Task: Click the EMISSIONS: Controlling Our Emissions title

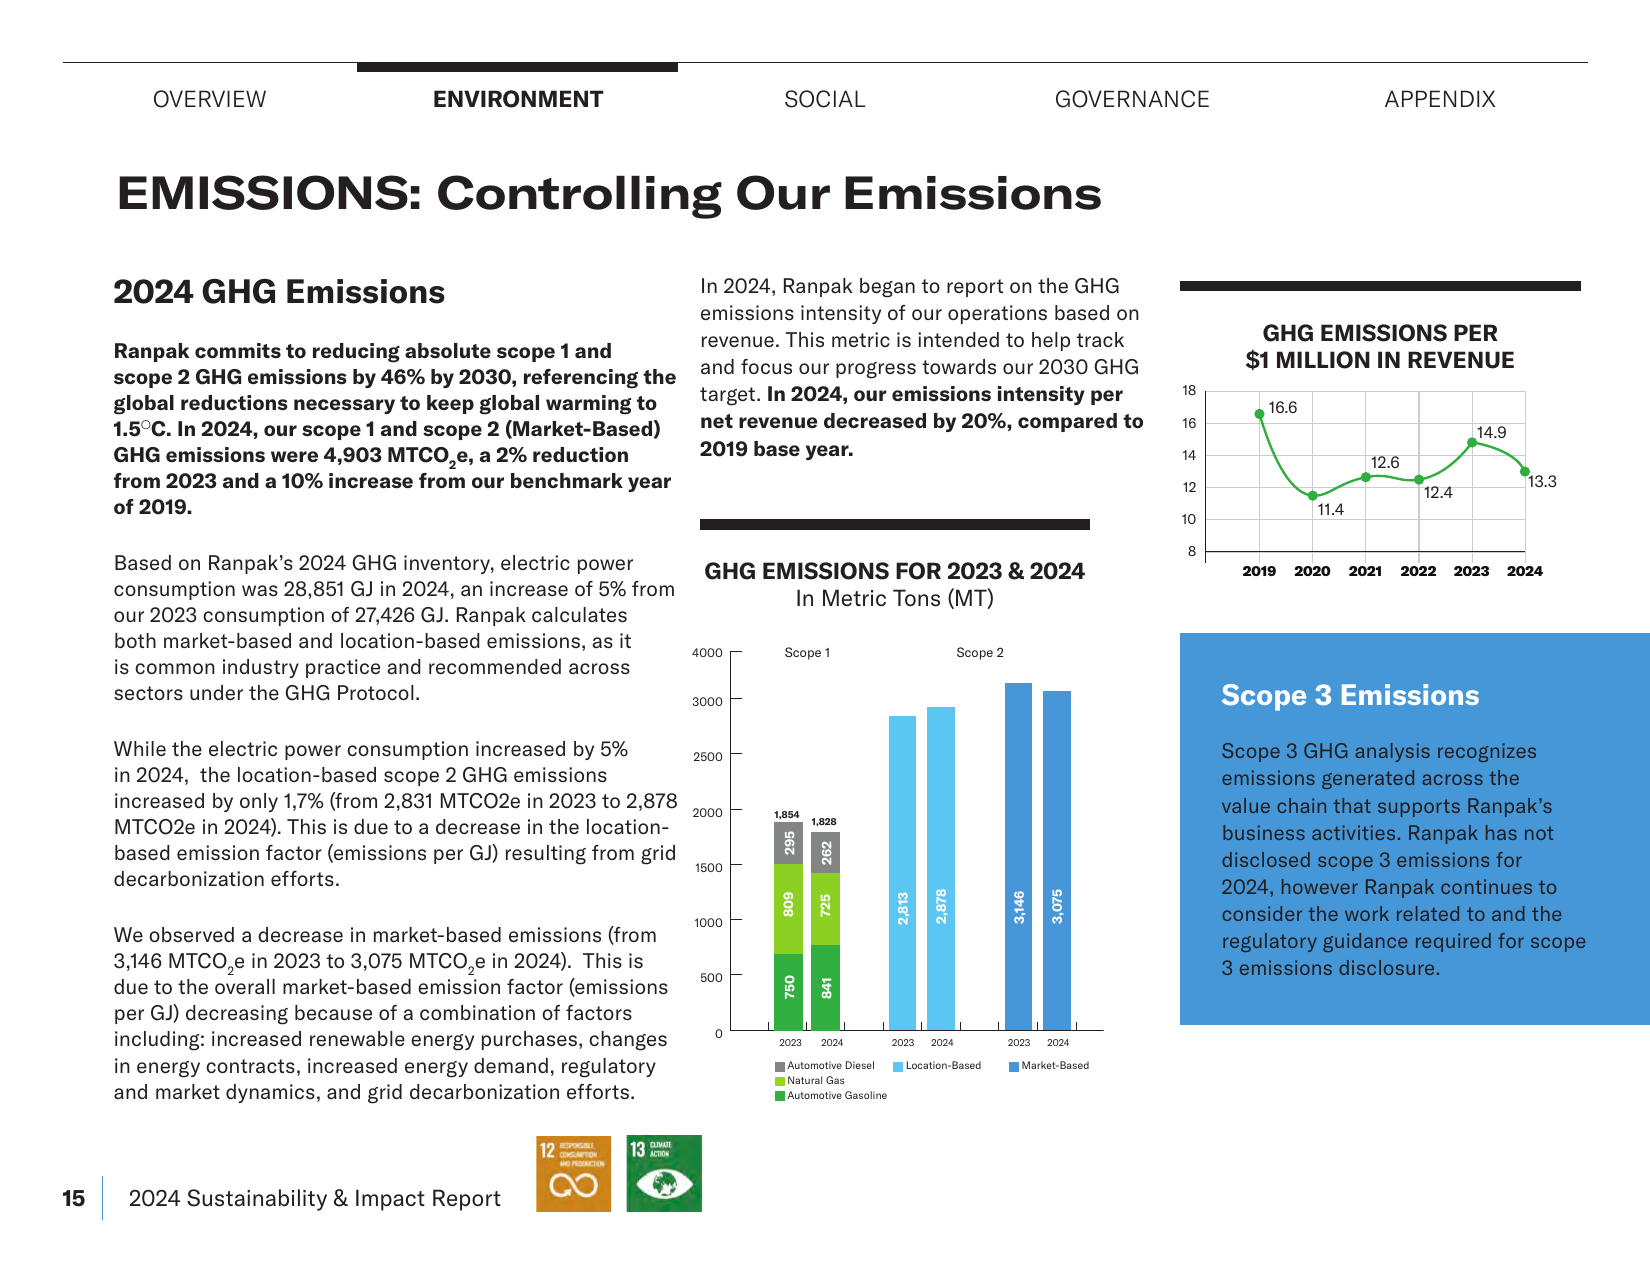Action: 609,194
